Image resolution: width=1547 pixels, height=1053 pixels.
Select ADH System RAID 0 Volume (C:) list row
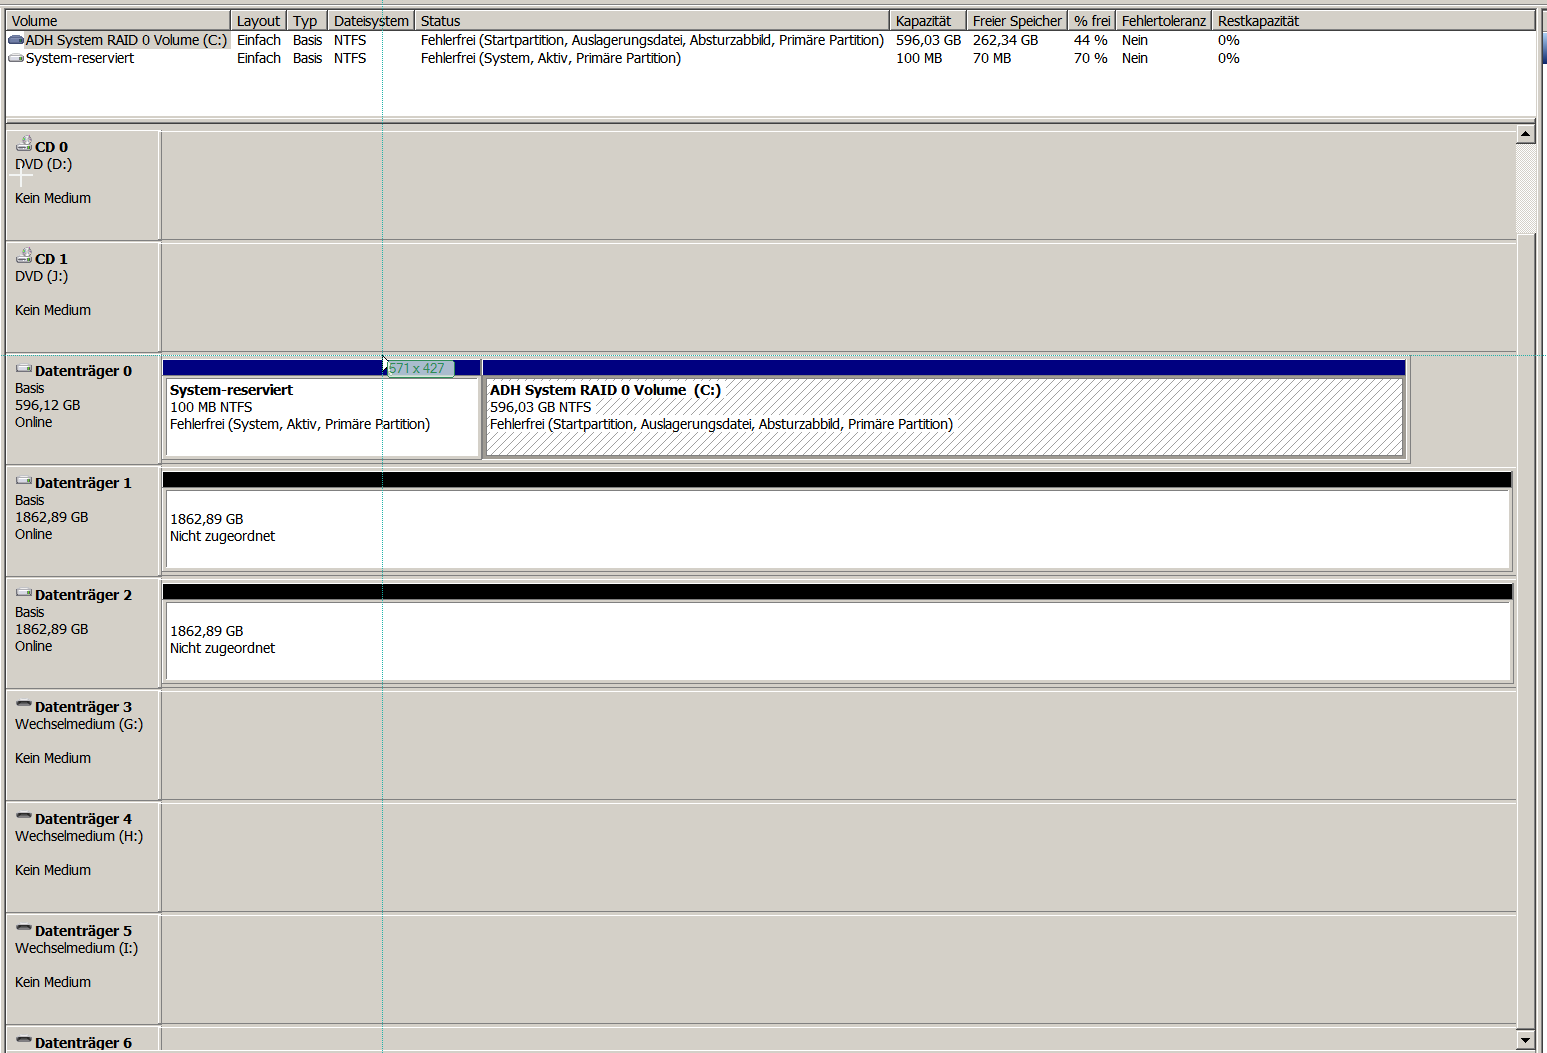coord(770,40)
